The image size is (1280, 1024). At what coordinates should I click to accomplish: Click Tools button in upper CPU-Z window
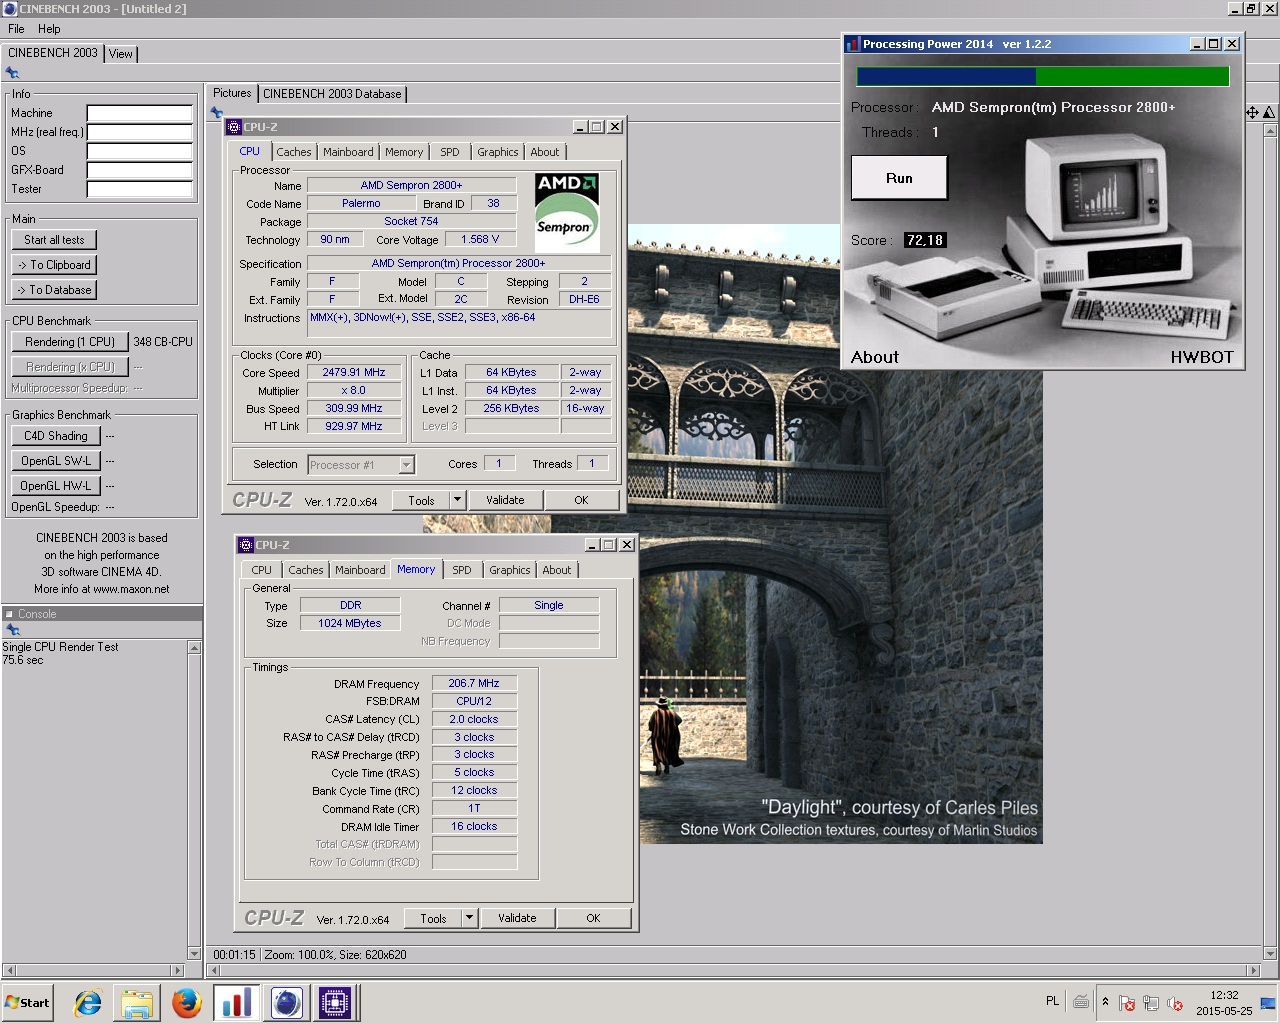(x=421, y=500)
